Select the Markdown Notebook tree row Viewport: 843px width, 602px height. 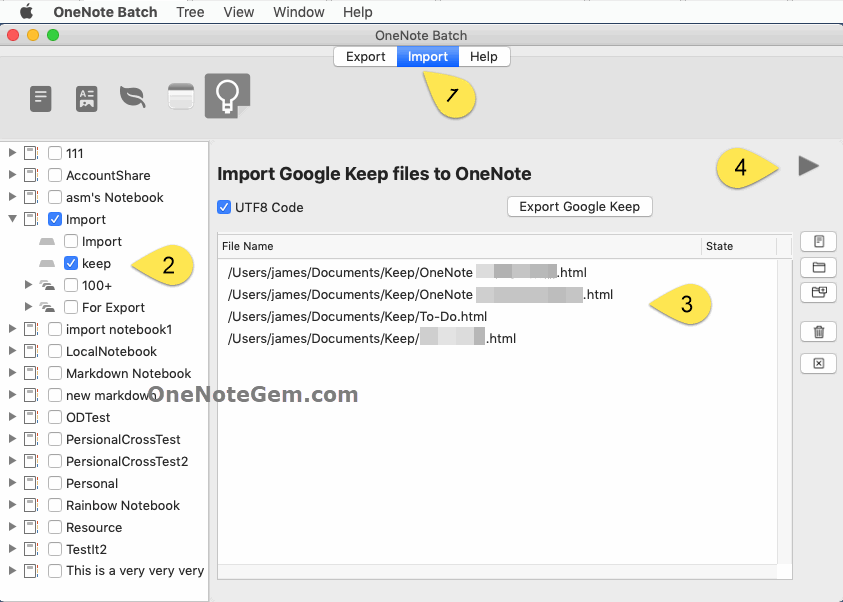(x=104, y=374)
